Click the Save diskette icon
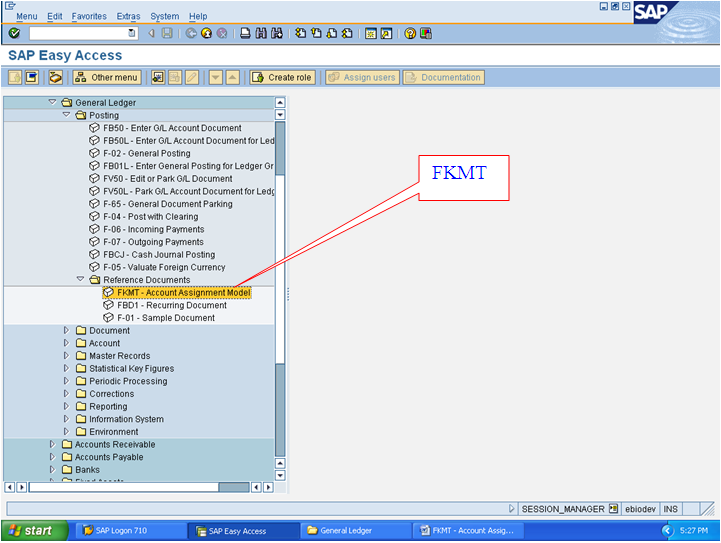This screenshot has width=721, height=543. (x=167, y=33)
